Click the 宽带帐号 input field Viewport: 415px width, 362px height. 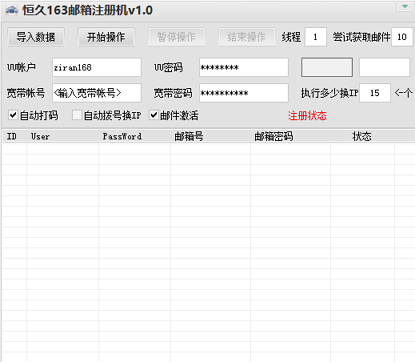(x=97, y=93)
